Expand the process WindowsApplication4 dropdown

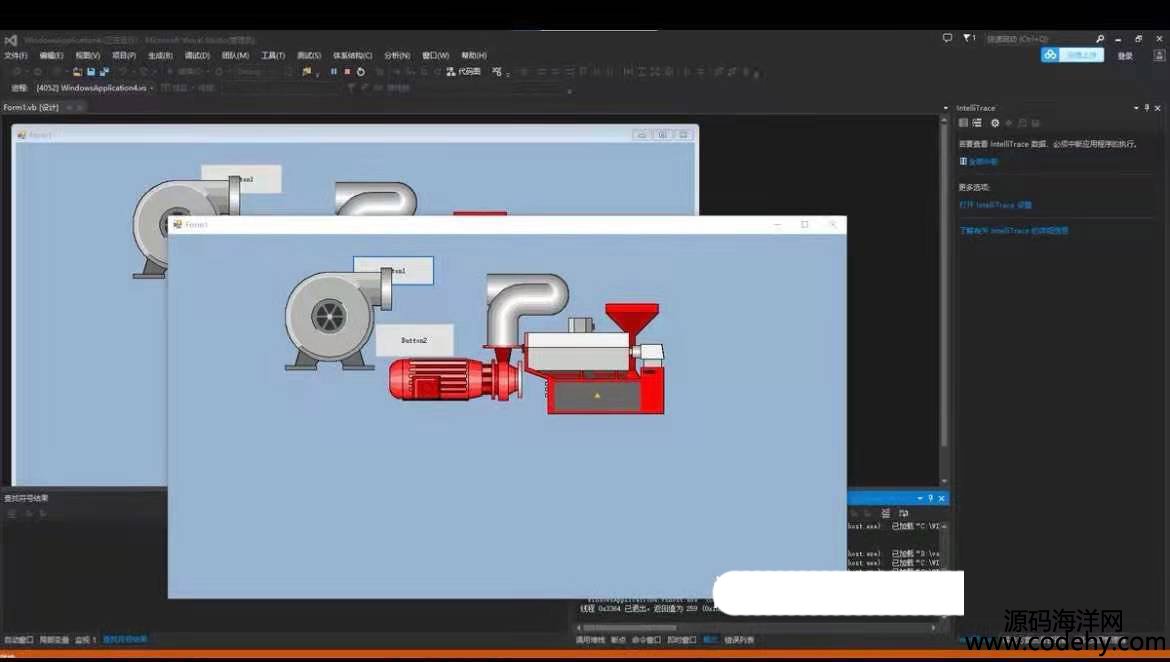[x=152, y=88]
